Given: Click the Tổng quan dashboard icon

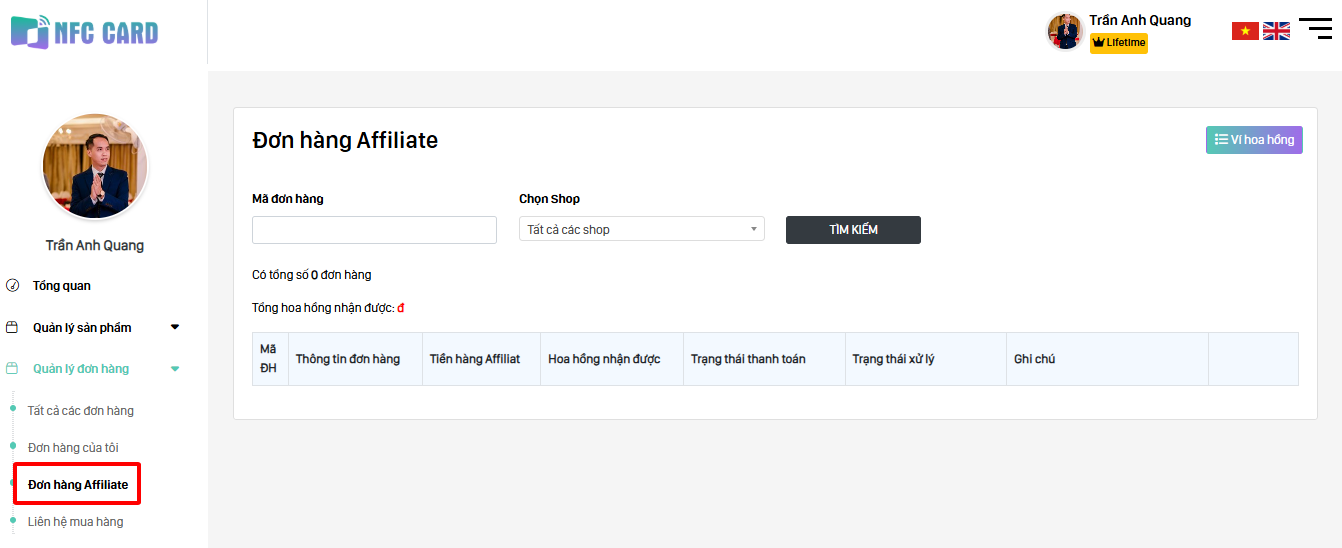Looking at the screenshot, I should coord(12,286).
